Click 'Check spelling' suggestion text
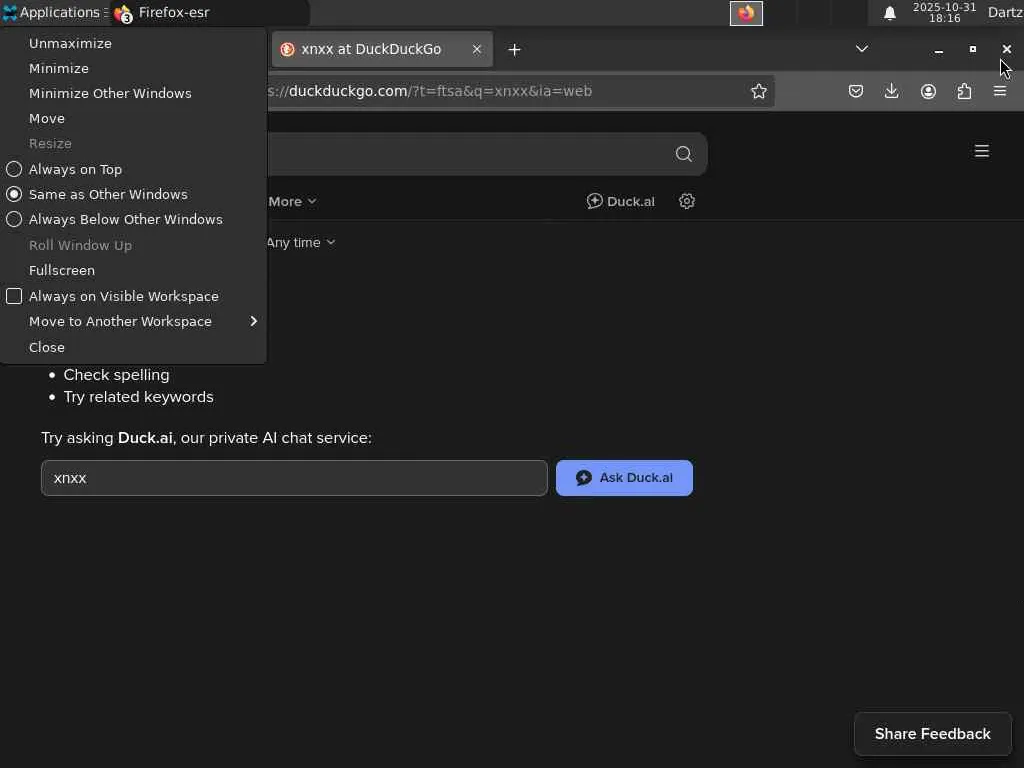The height and width of the screenshot is (768, 1024). pos(116,375)
